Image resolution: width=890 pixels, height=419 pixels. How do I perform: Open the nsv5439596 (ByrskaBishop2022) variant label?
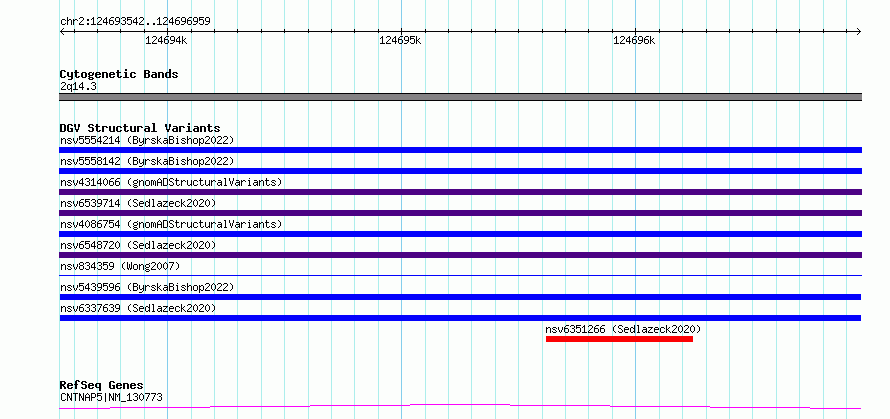147,287
